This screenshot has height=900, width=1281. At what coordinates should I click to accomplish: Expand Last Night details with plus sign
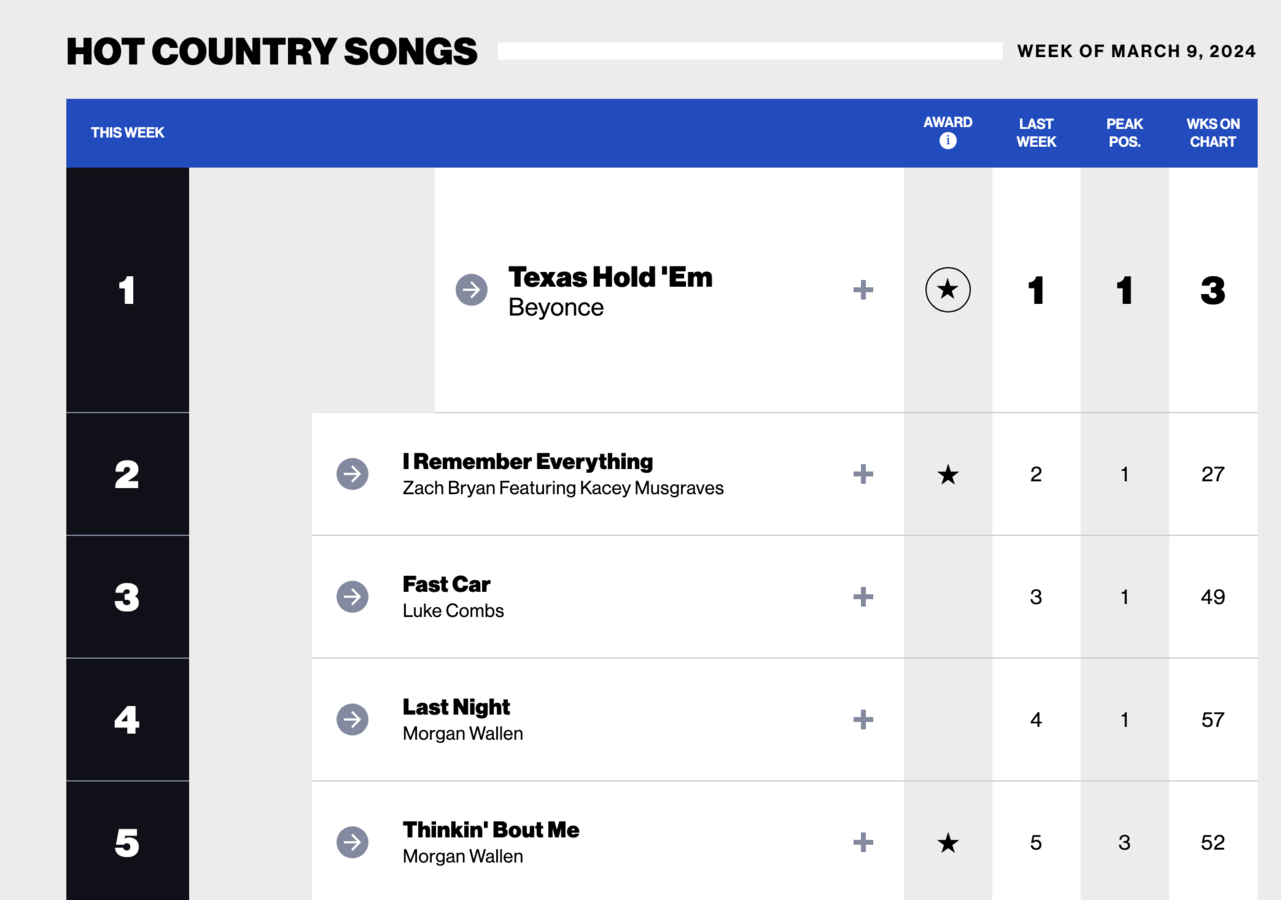863,720
